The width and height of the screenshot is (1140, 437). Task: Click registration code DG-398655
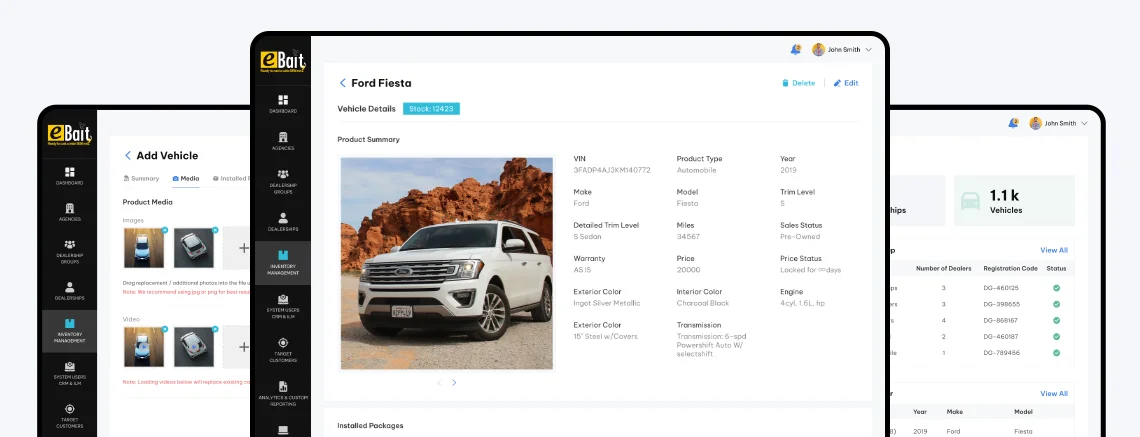click(1001, 304)
